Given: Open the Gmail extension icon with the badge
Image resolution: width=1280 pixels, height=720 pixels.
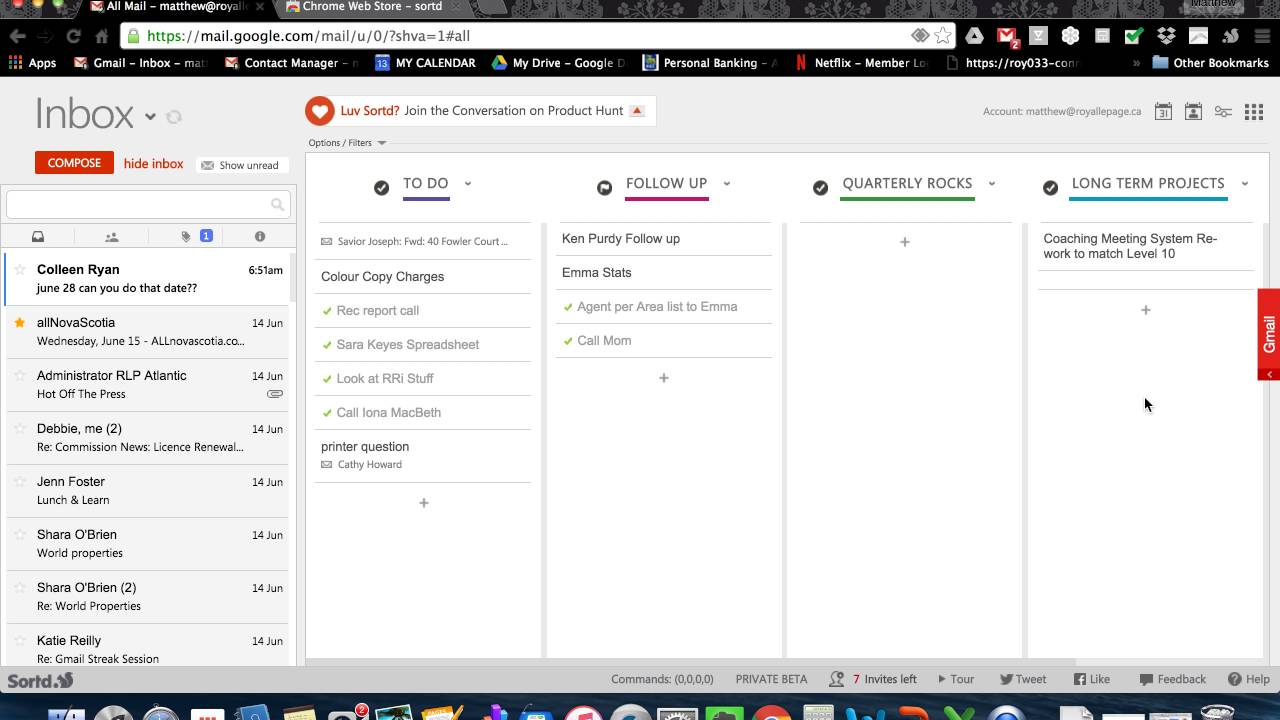Looking at the screenshot, I should pos(1008,37).
